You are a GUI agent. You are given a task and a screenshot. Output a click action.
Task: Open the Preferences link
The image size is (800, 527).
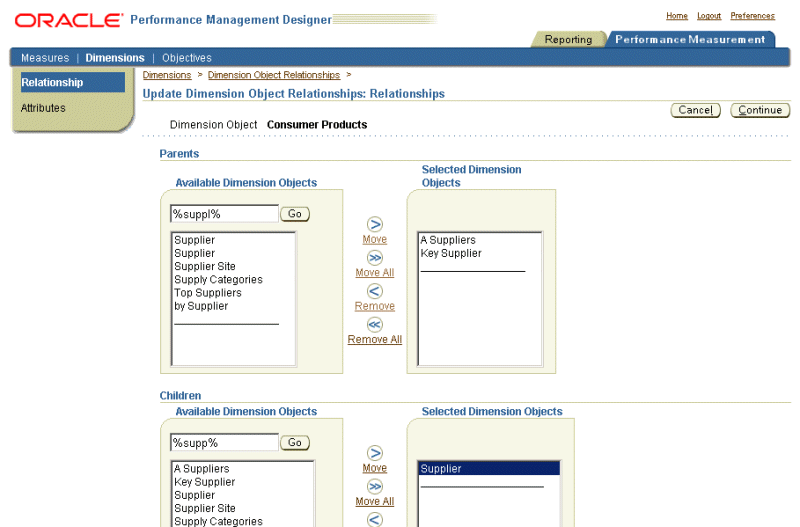[x=753, y=16]
